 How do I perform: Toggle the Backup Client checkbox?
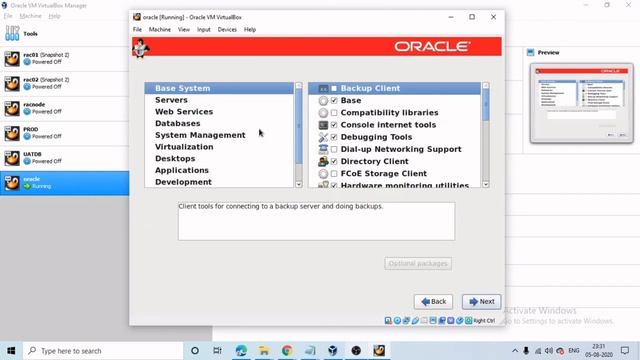(334, 89)
